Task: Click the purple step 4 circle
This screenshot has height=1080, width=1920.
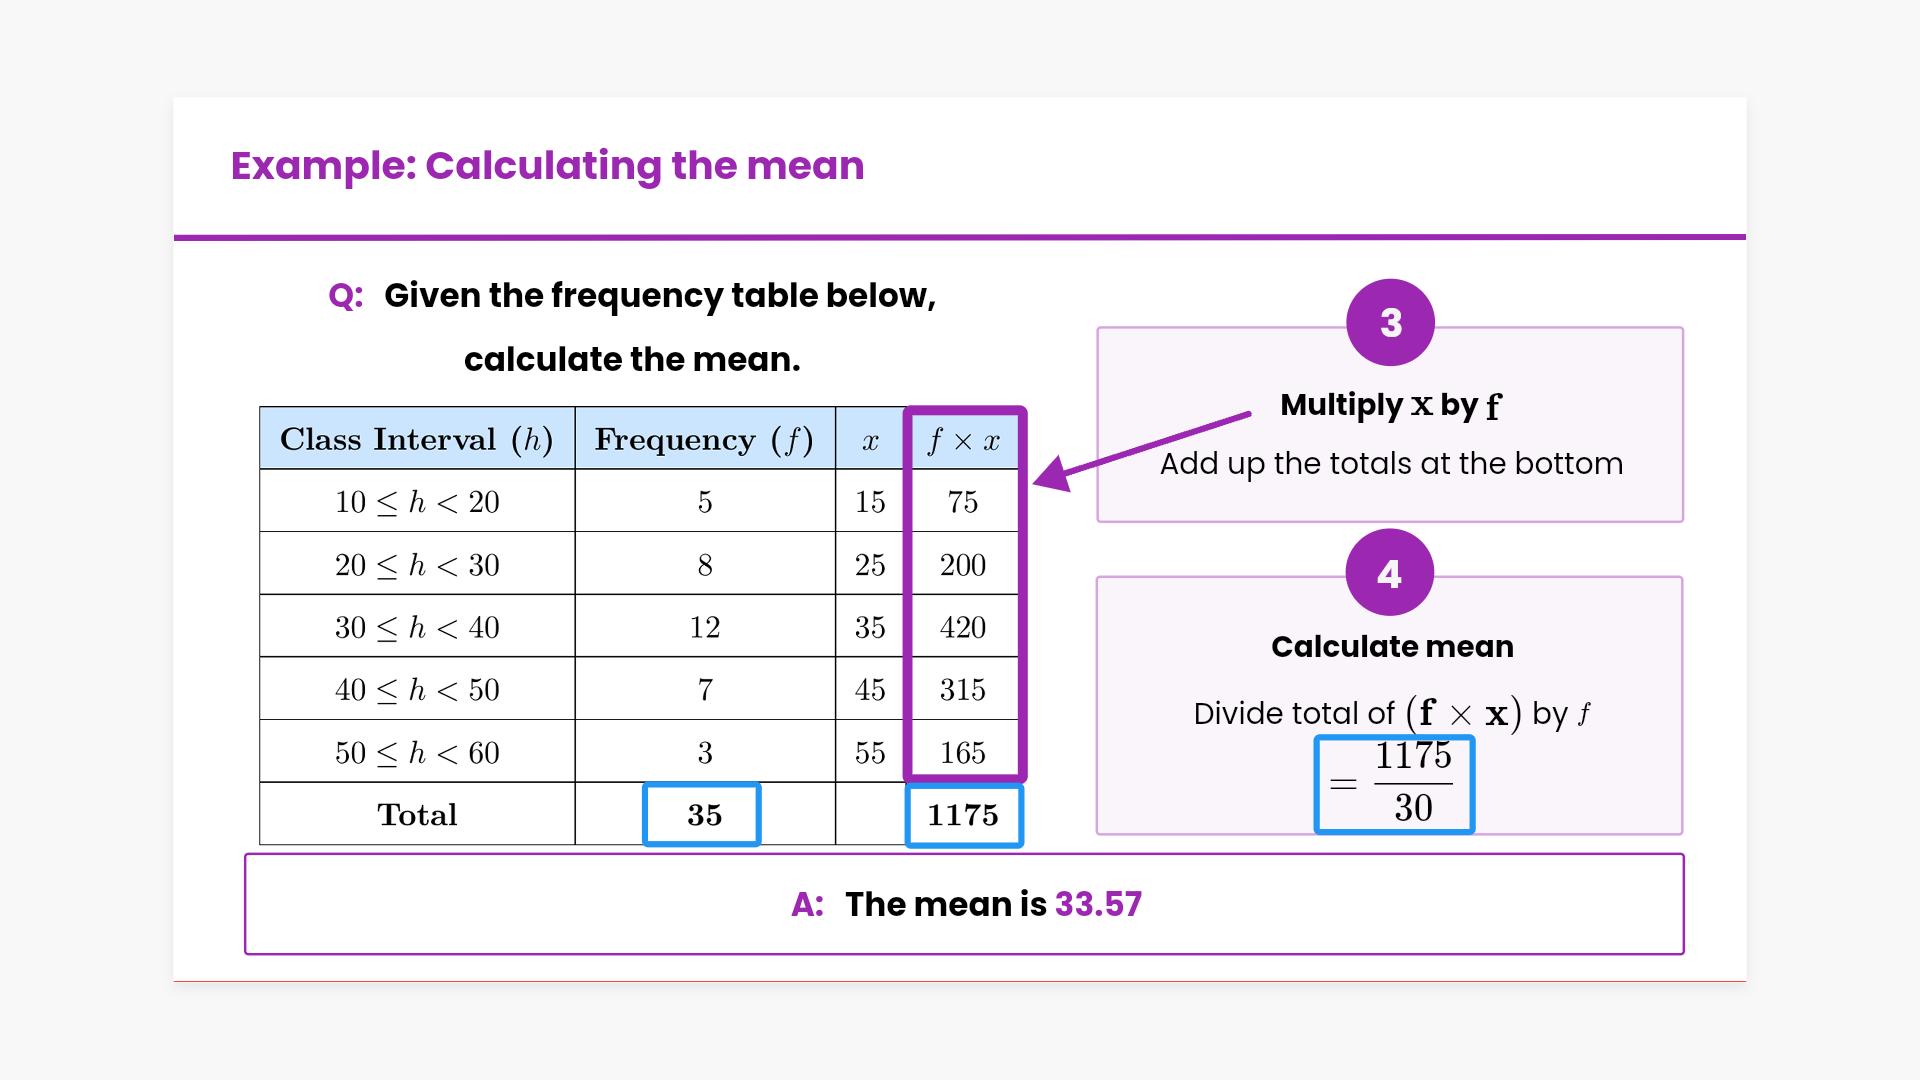Action: coord(1389,573)
